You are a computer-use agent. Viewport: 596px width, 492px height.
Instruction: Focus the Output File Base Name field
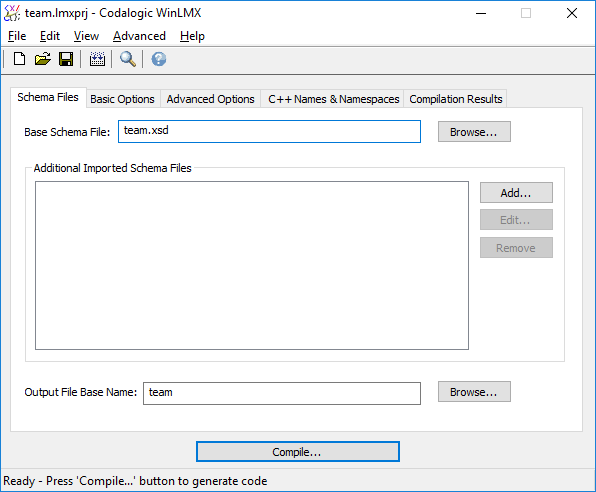[x=282, y=393]
